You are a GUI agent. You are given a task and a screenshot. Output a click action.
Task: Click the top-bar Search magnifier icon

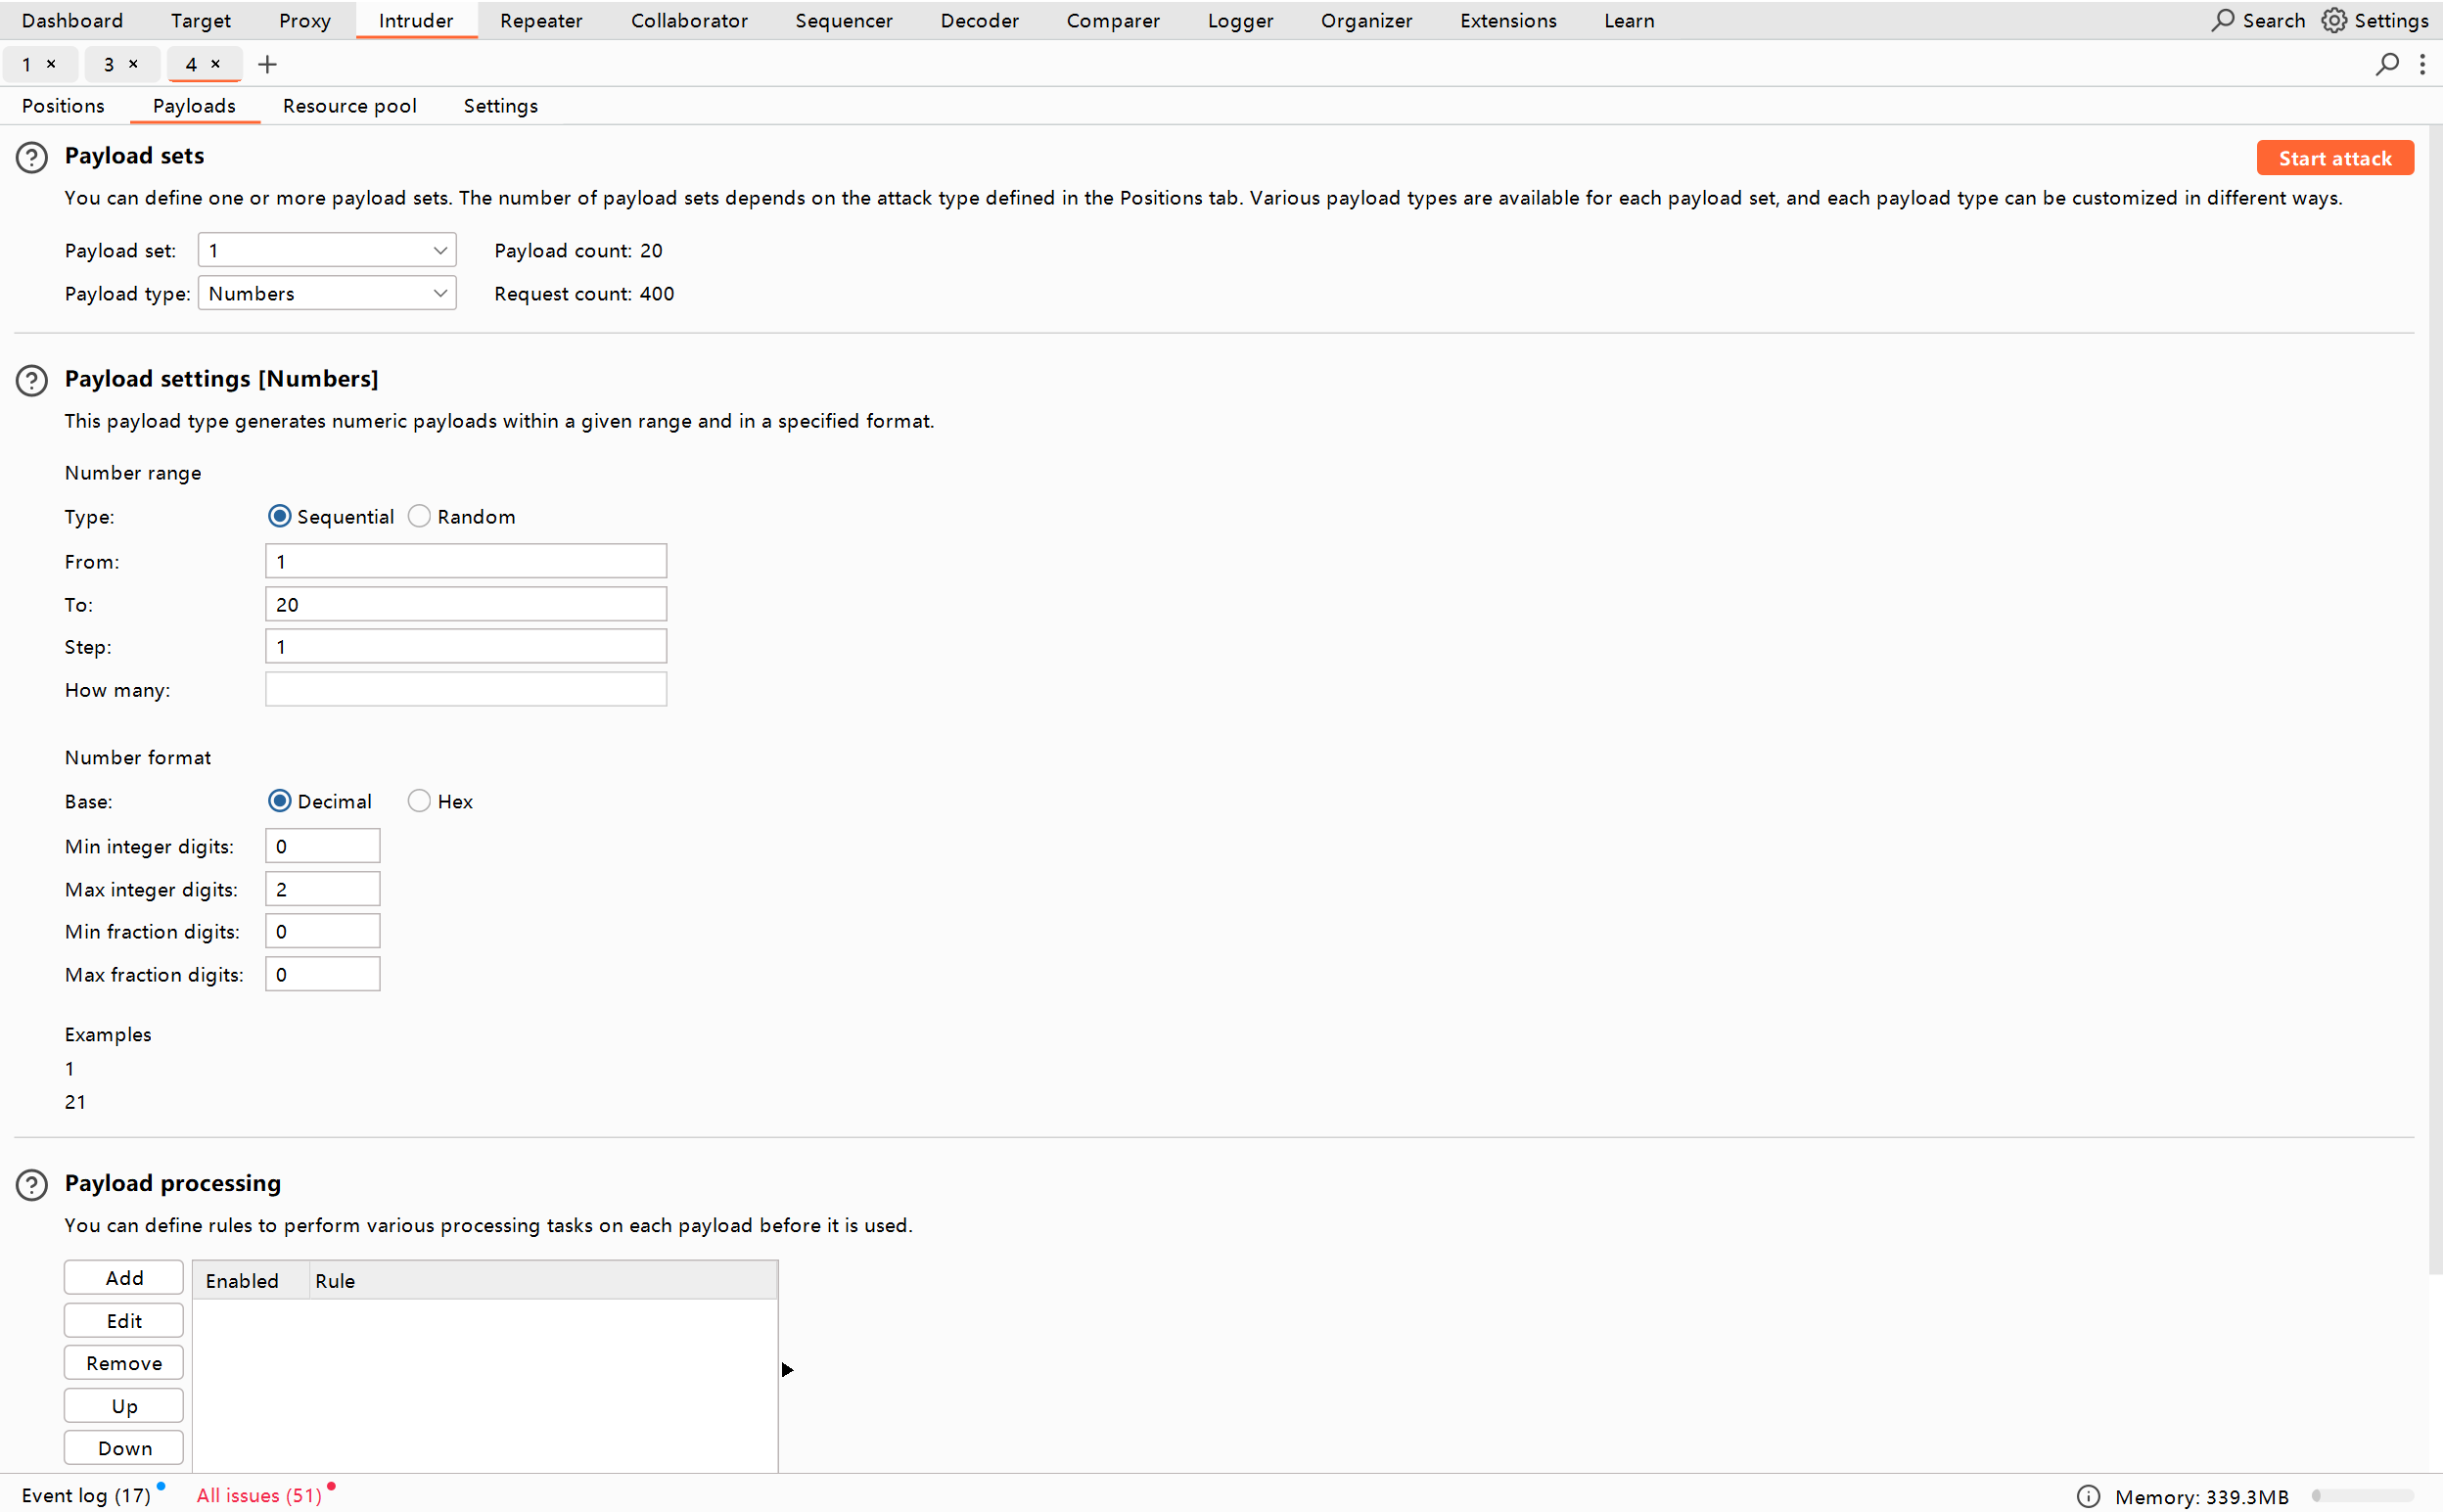pos(2222,20)
